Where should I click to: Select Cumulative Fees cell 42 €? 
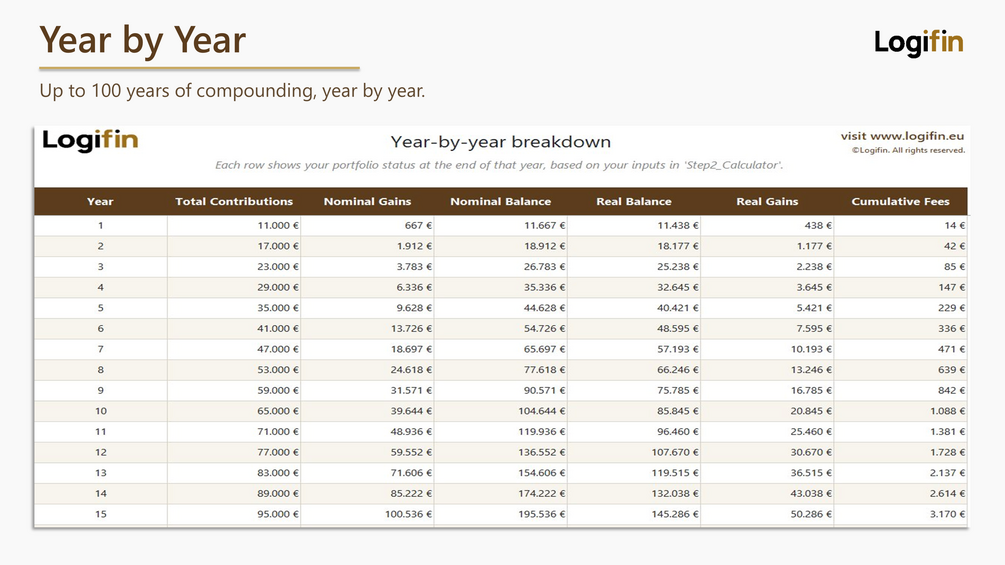click(x=901, y=246)
